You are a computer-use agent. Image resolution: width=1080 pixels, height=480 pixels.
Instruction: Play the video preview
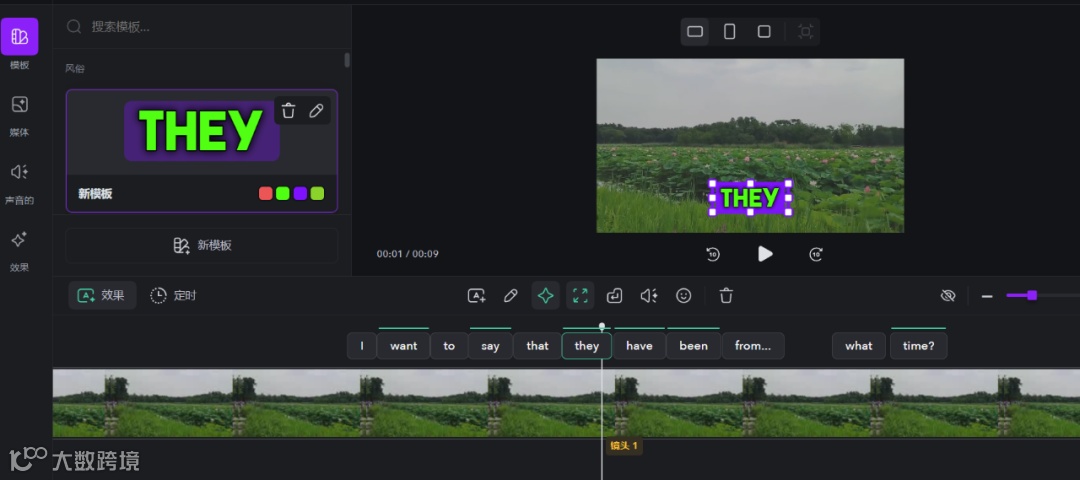pyautogui.click(x=765, y=254)
